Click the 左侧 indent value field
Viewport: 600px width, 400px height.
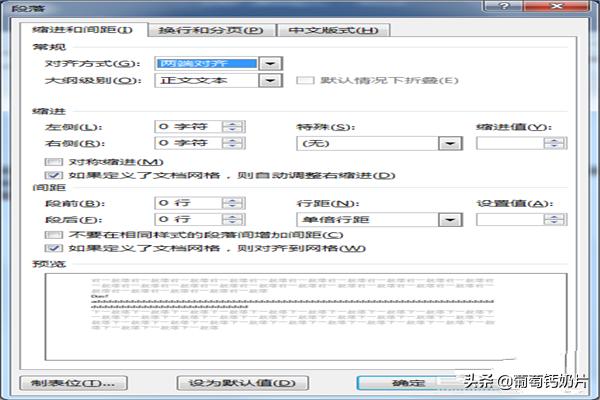(188, 127)
